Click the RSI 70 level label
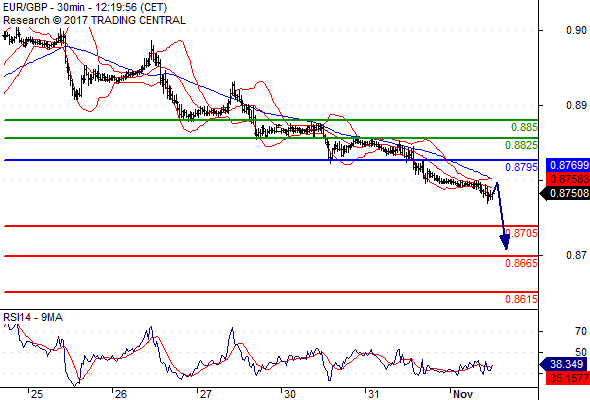Viewport: 590px width, 400px height. coord(581,332)
